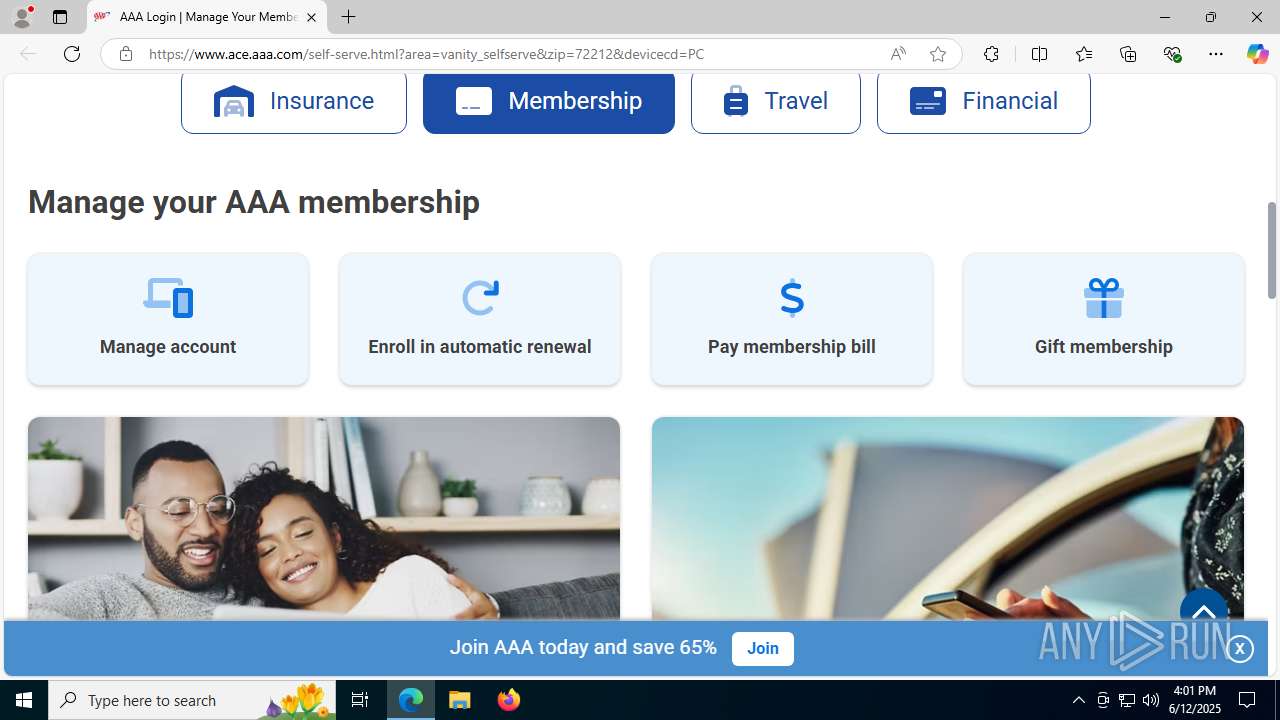This screenshot has width=1280, height=720.
Task: Enable Split screen view
Action: coord(1039,54)
